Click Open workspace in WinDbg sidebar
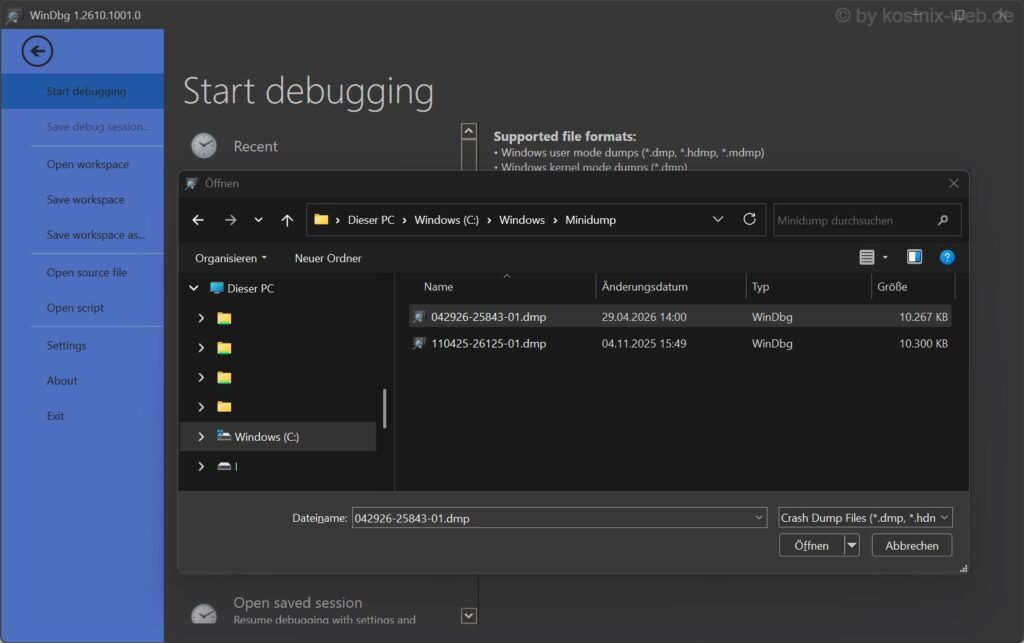This screenshot has height=643, width=1024. click(88, 165)
